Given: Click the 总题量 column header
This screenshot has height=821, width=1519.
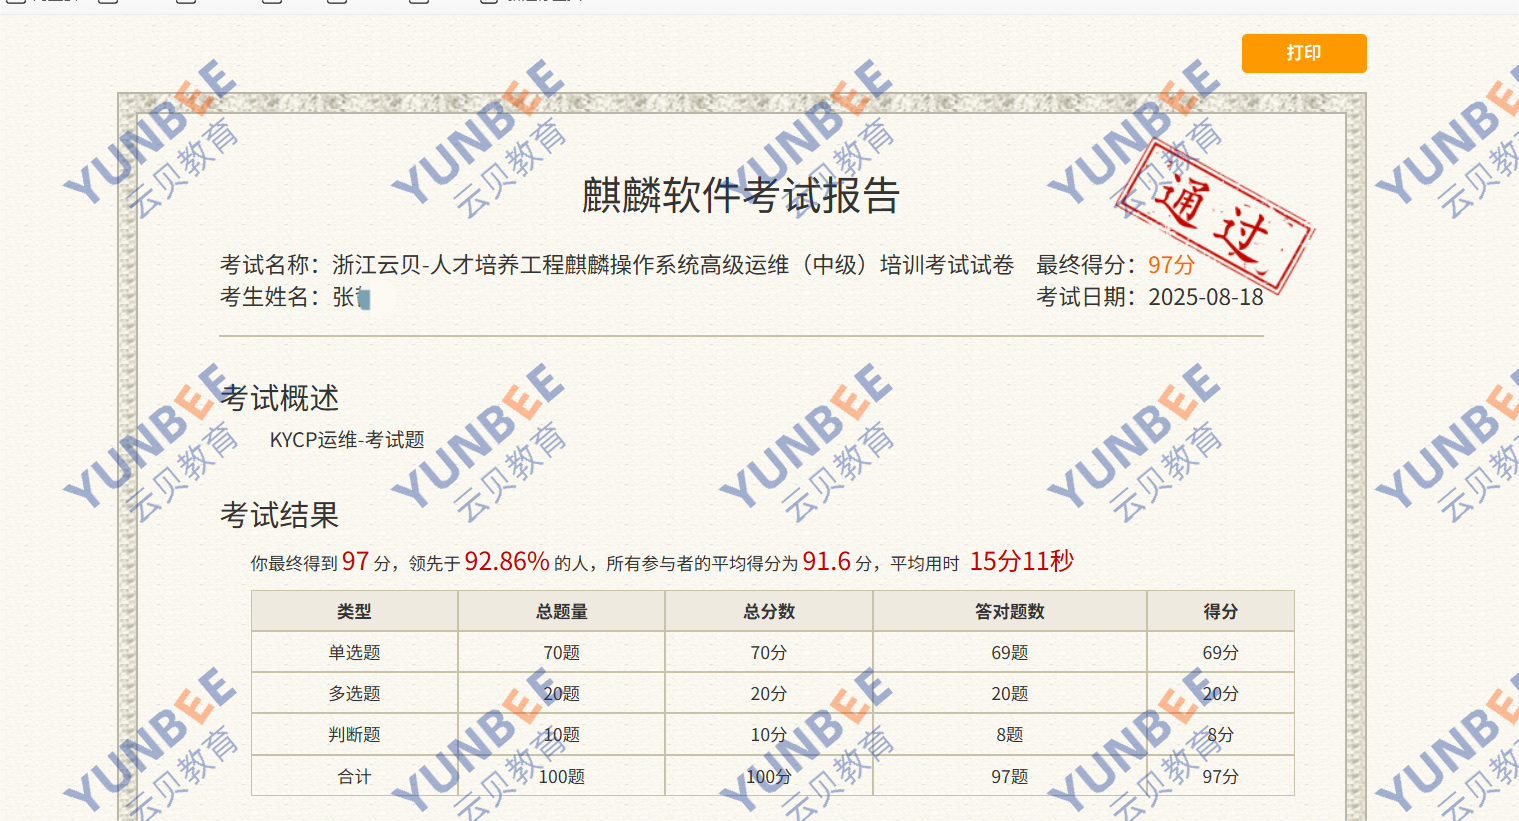Looking at the screenshot, I should click(x=561, y=611).
